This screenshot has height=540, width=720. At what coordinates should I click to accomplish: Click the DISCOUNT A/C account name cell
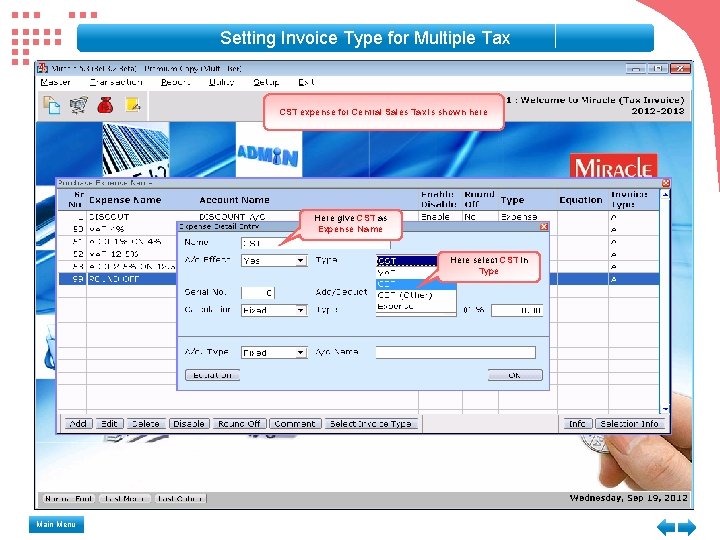coord(232,216)
